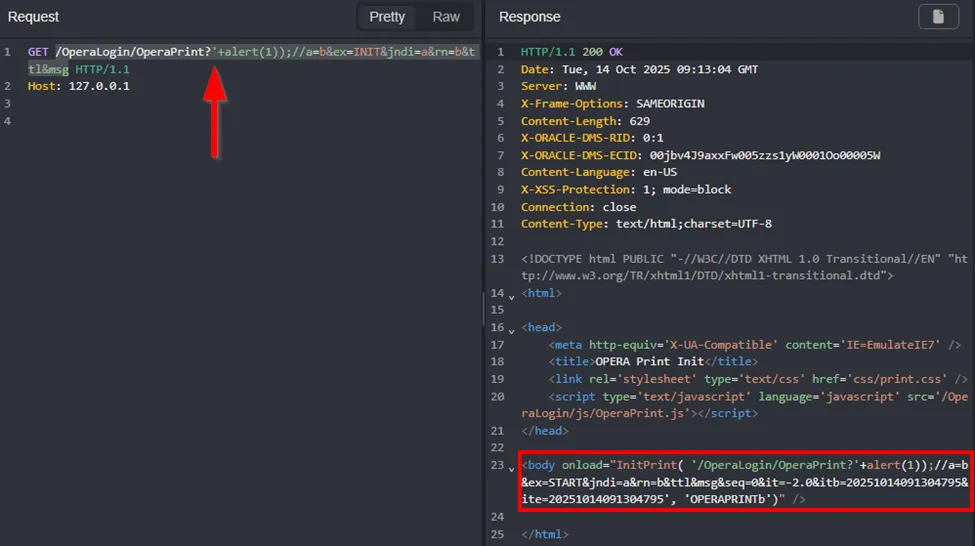Click the GET method in request line
Image resolution: width=975 pixels, height=546 pixels.
pos(38,52)
